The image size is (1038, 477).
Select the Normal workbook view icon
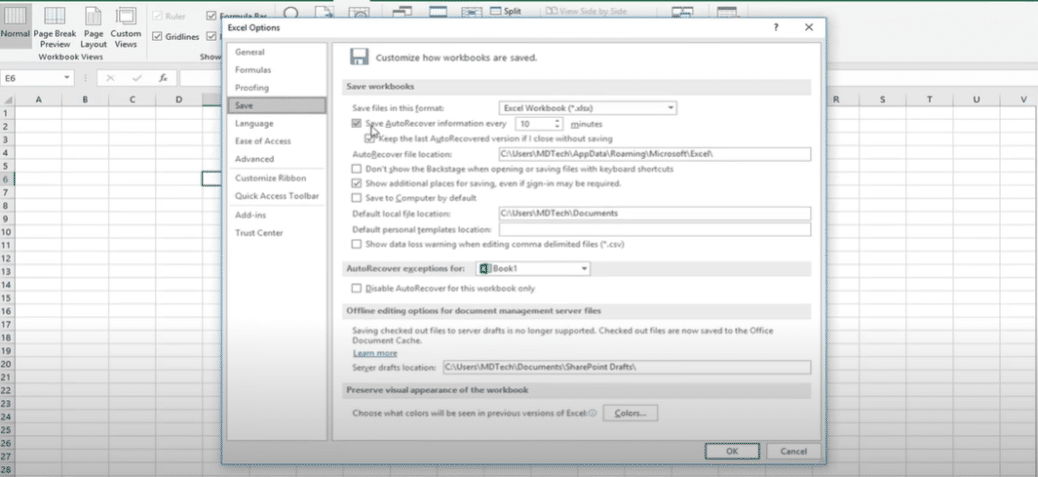pyautogui.click(x=15, y=25)
